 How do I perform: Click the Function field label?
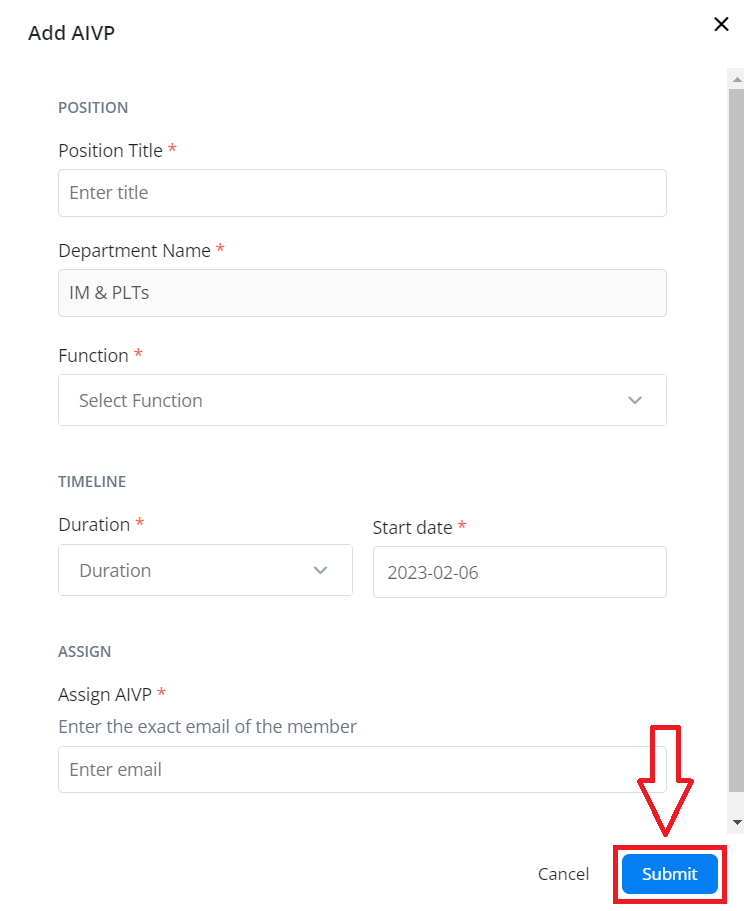tap(93, 356)
